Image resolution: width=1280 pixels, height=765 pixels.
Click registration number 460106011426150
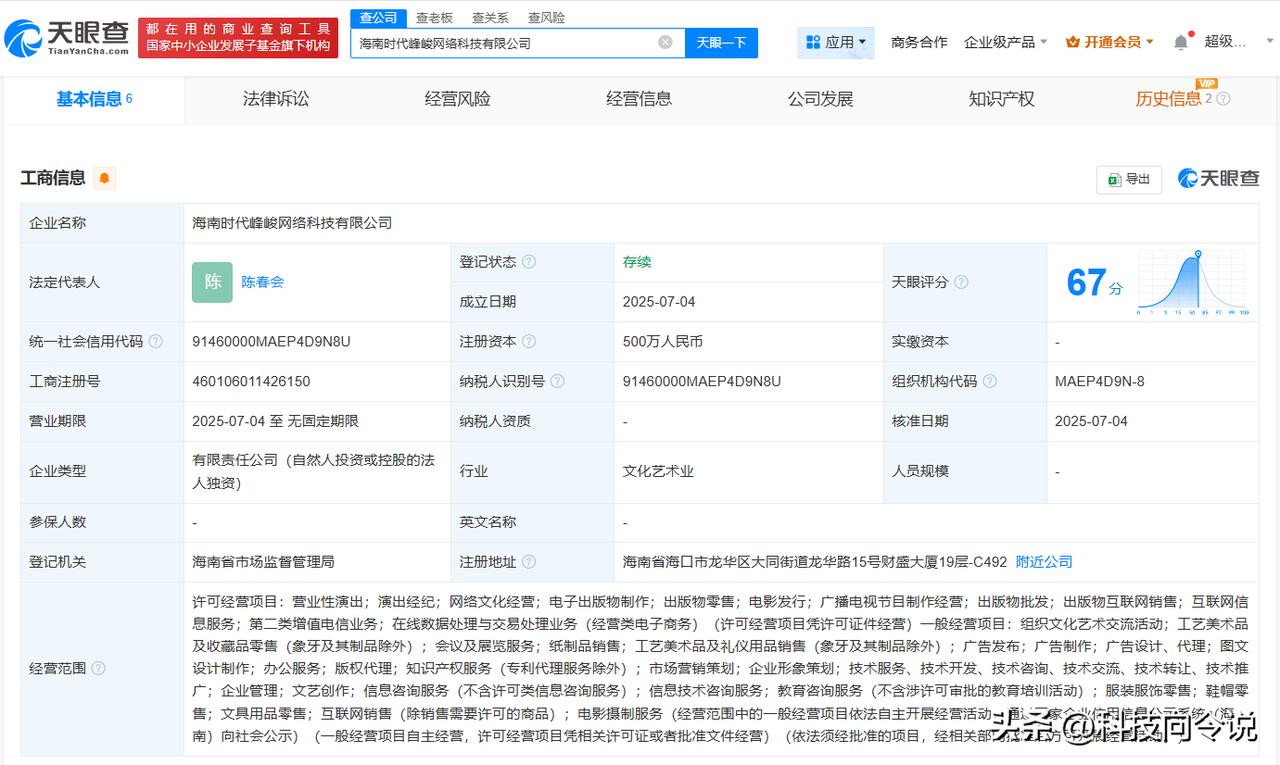[251, 381]
